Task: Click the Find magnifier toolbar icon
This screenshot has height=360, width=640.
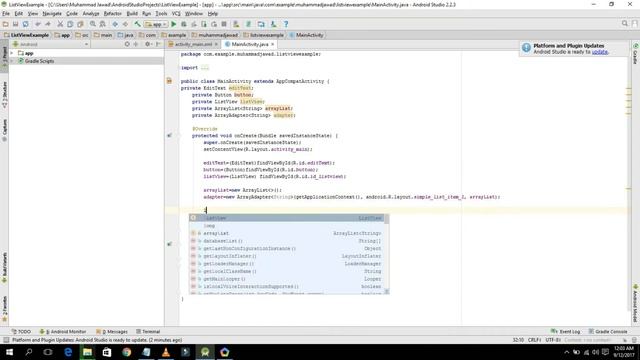Action: [x=93, y=24]
